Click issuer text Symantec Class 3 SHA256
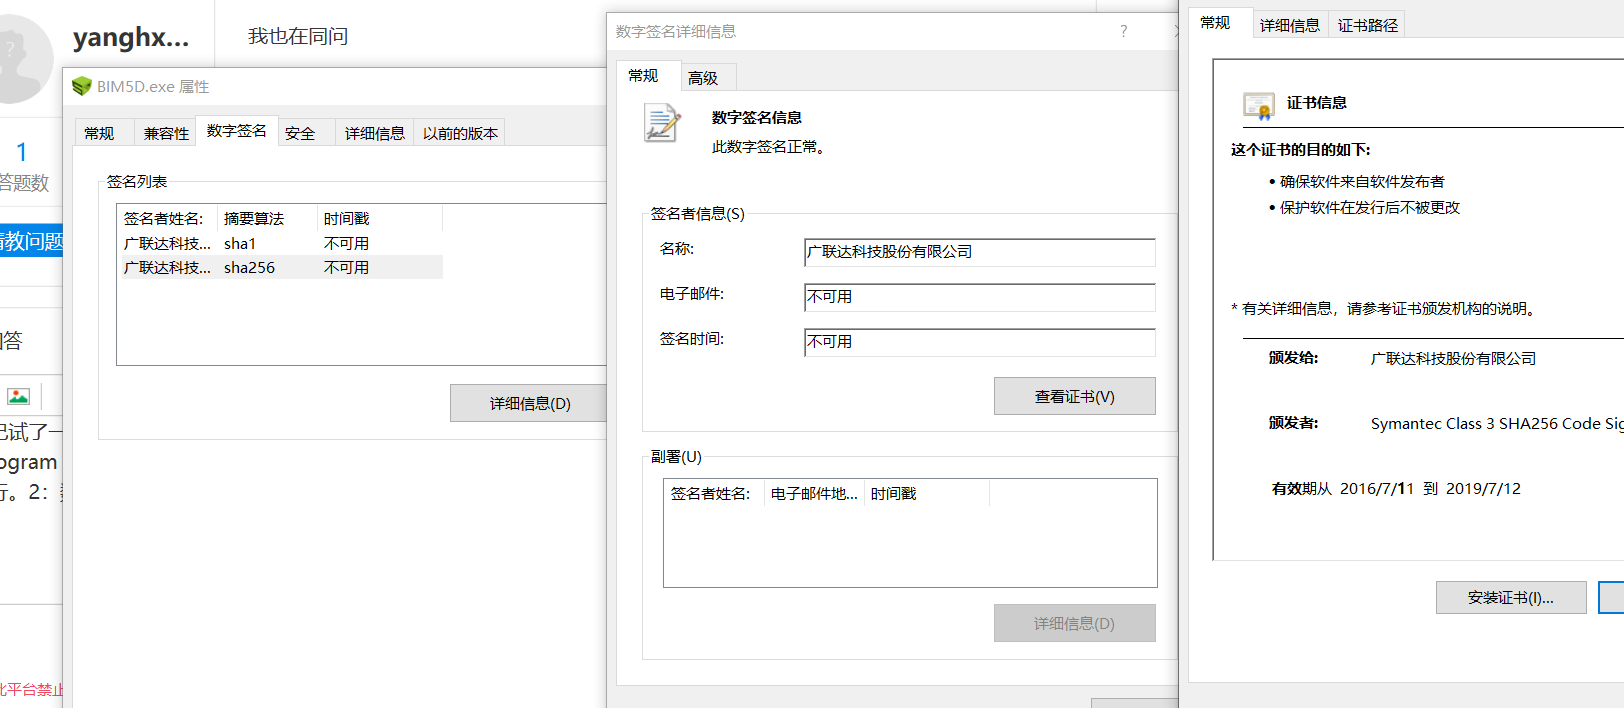The image size is (1624, 708). click(1496, 423)
